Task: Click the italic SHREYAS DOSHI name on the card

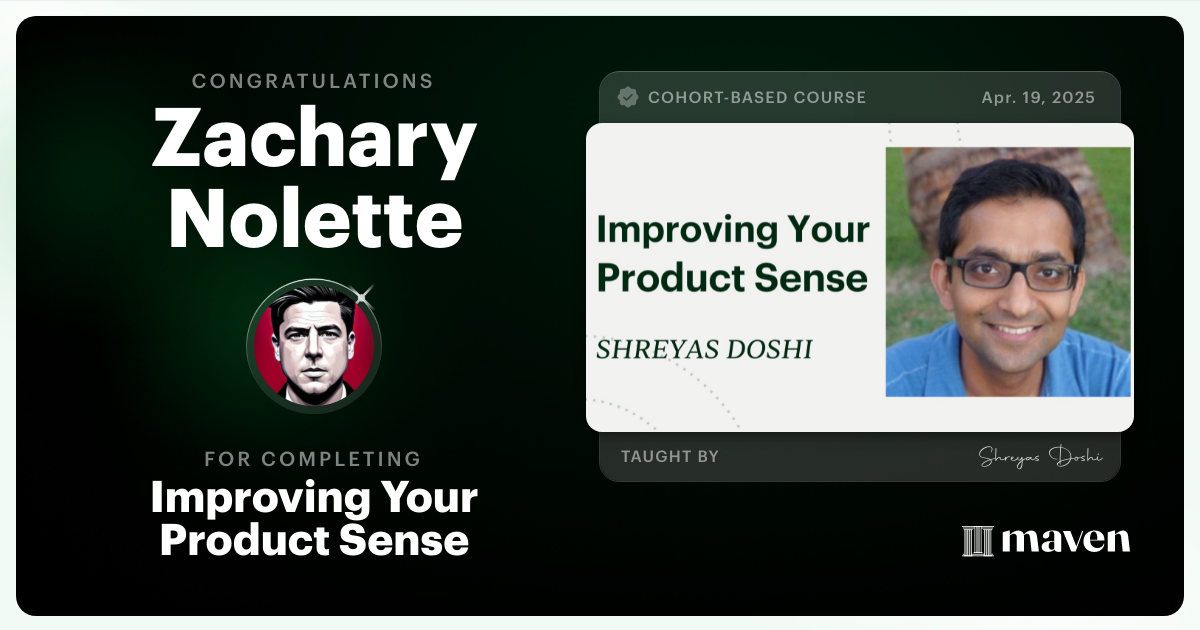Action: pos(704,349)
